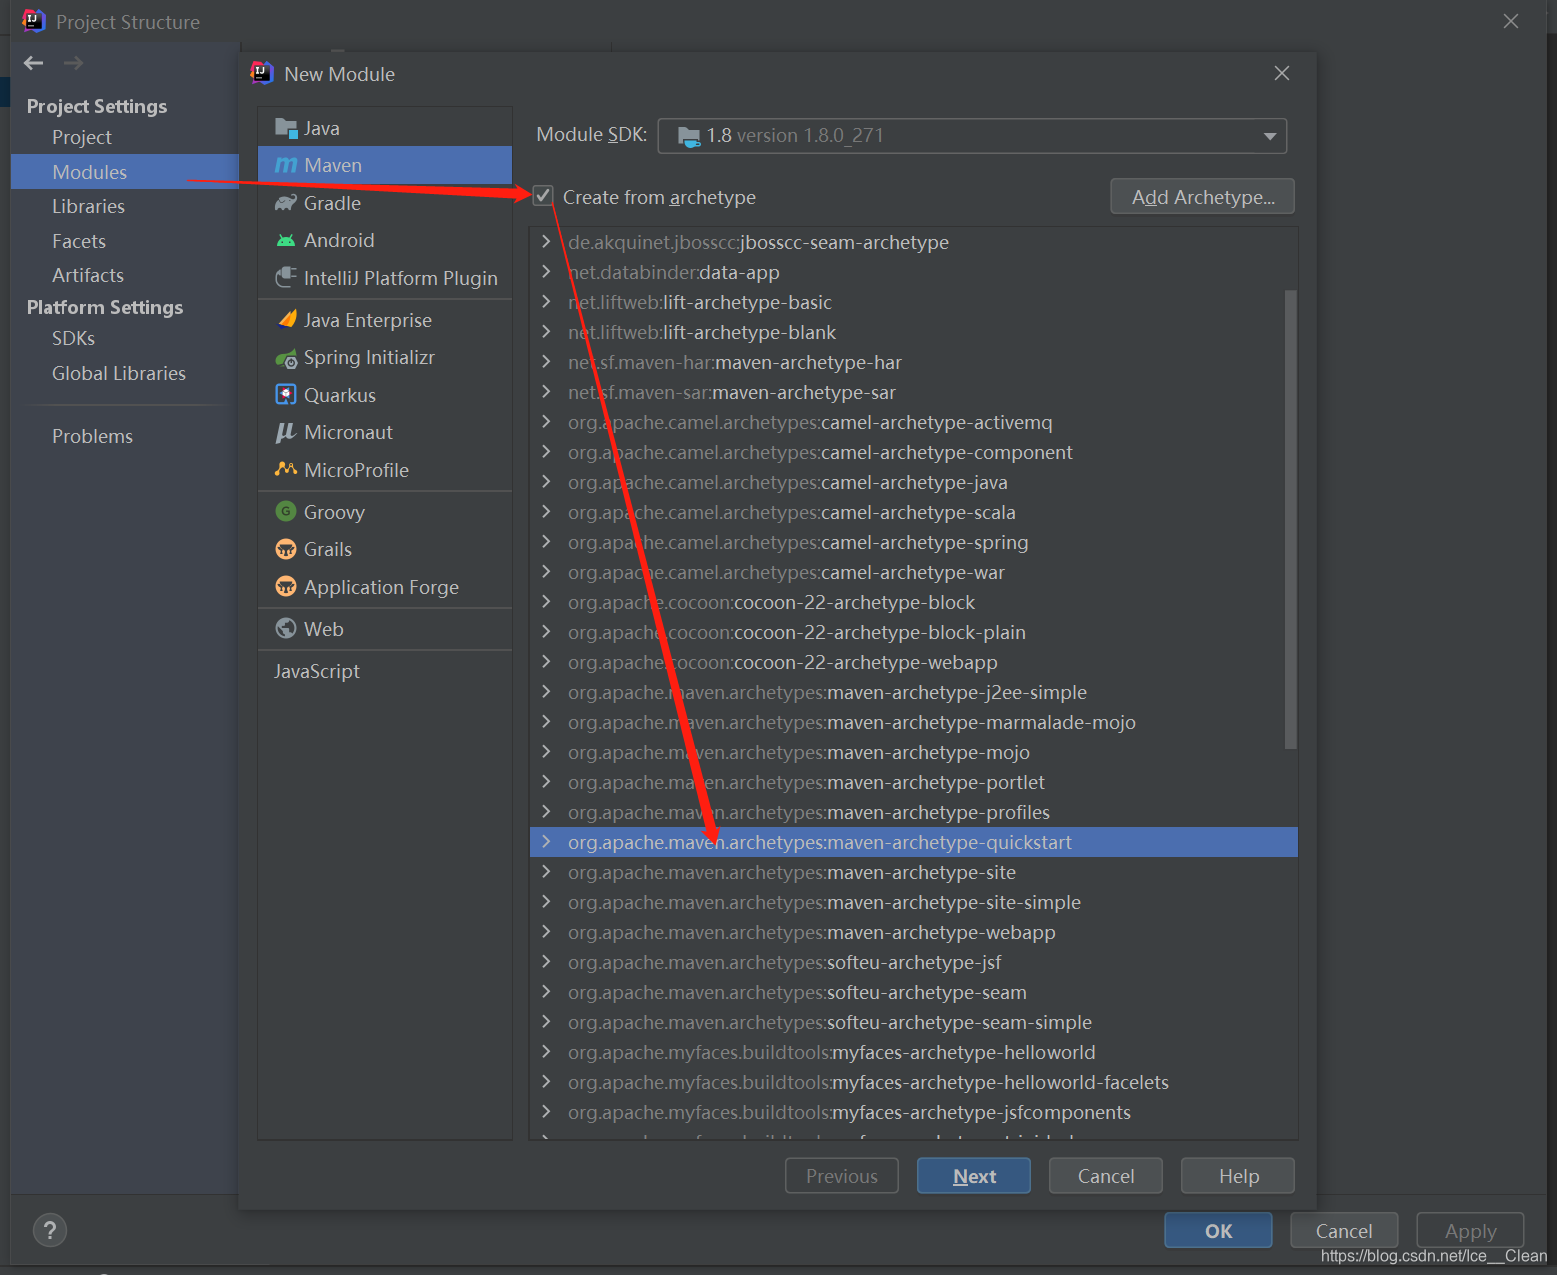Screen dimensions: 1557x1275
Task: Click the Android robot icon
Action: click(286, 240)
